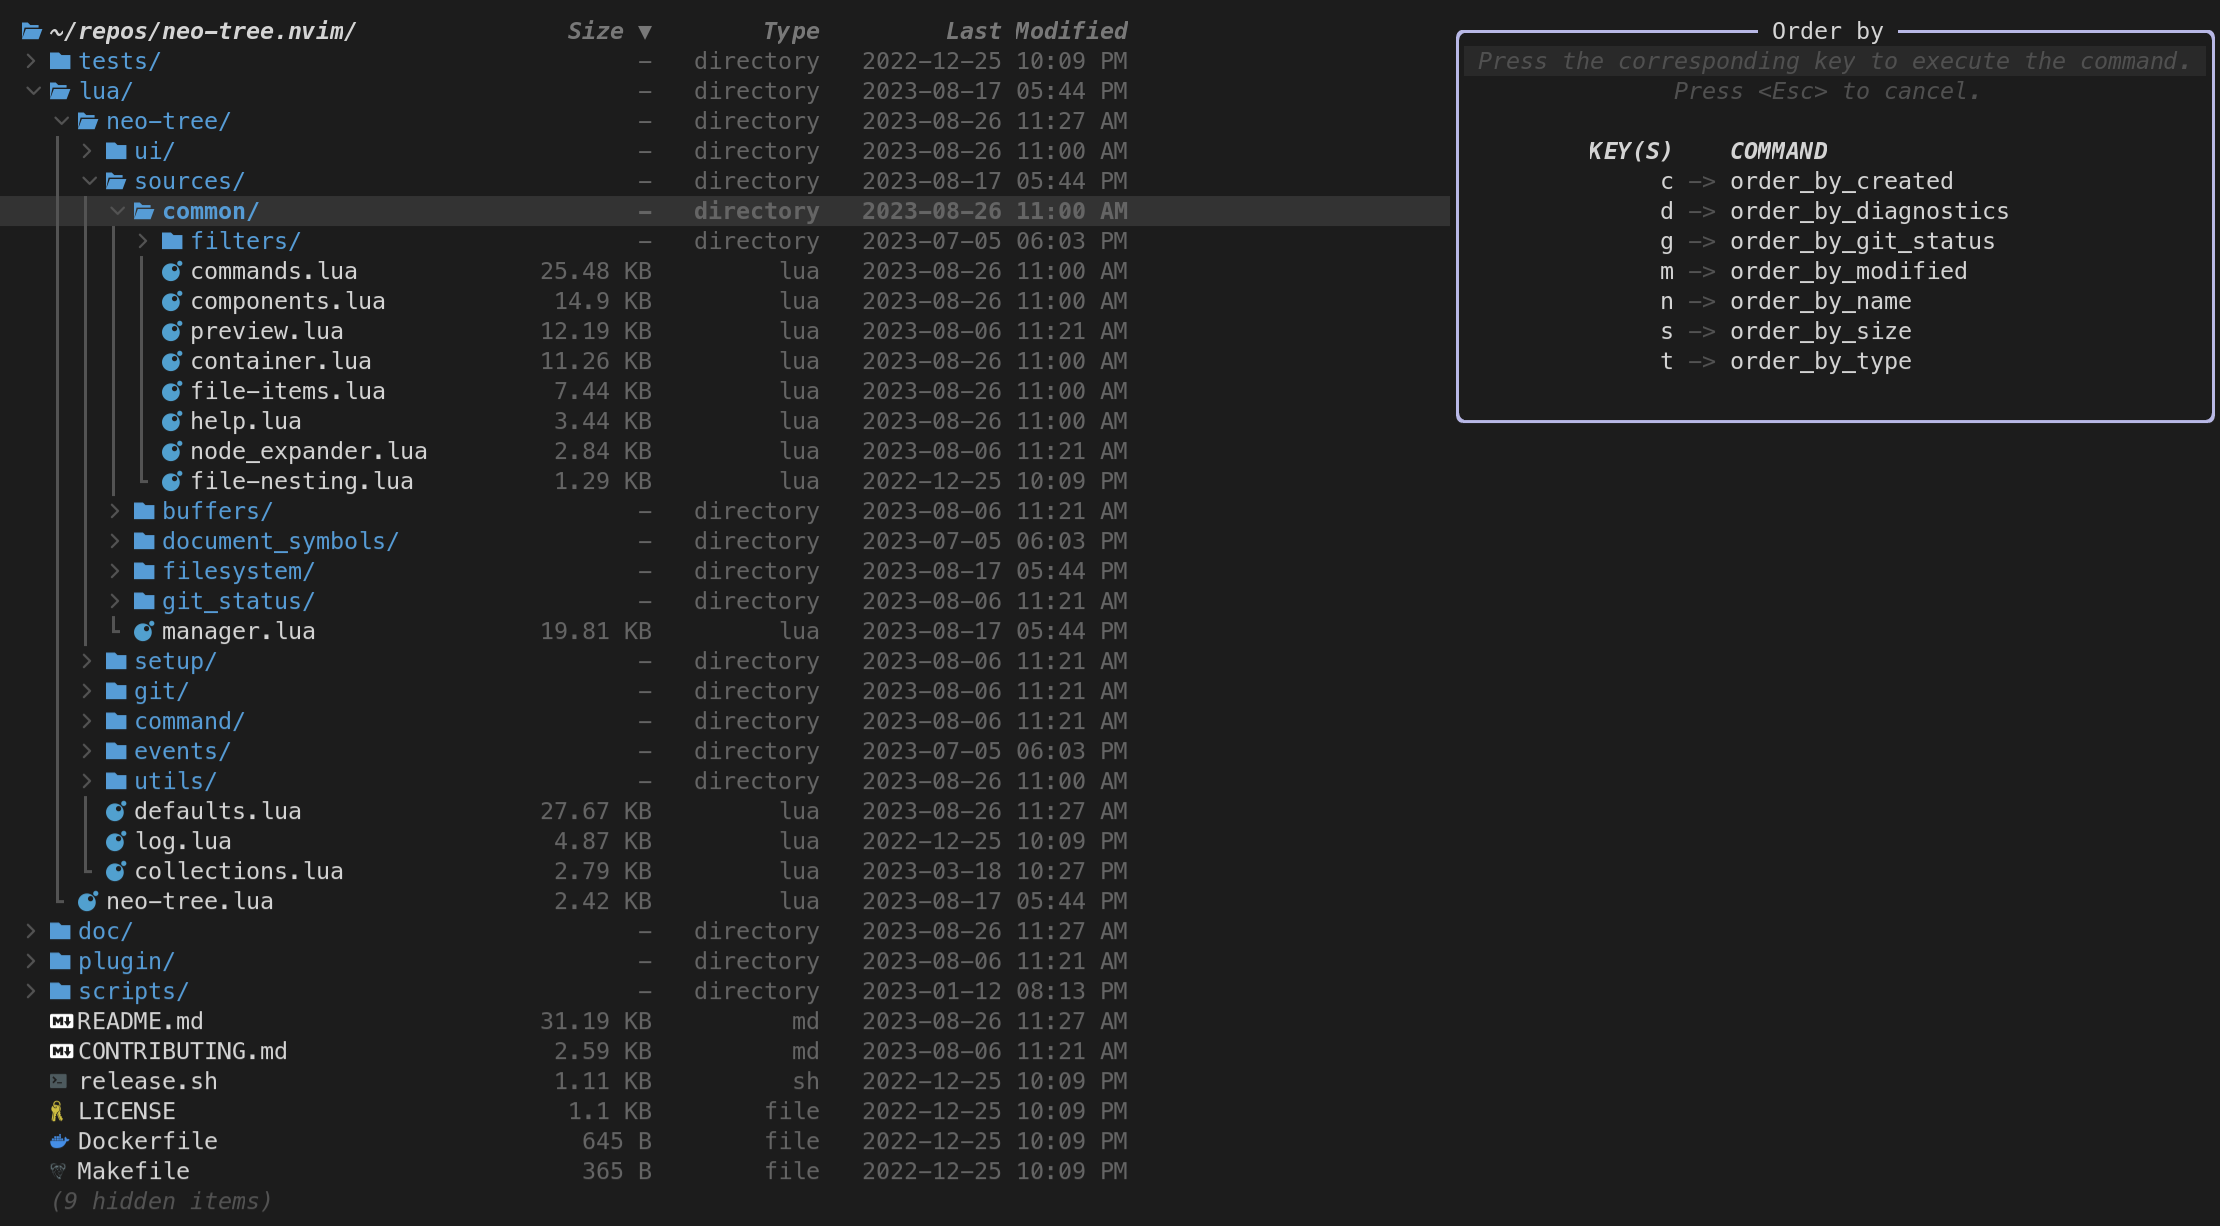The width and height of the screenshot is (2220, 1226).
Task: Click the shell script icon beside release.sh
Action: click(59, 1081)
